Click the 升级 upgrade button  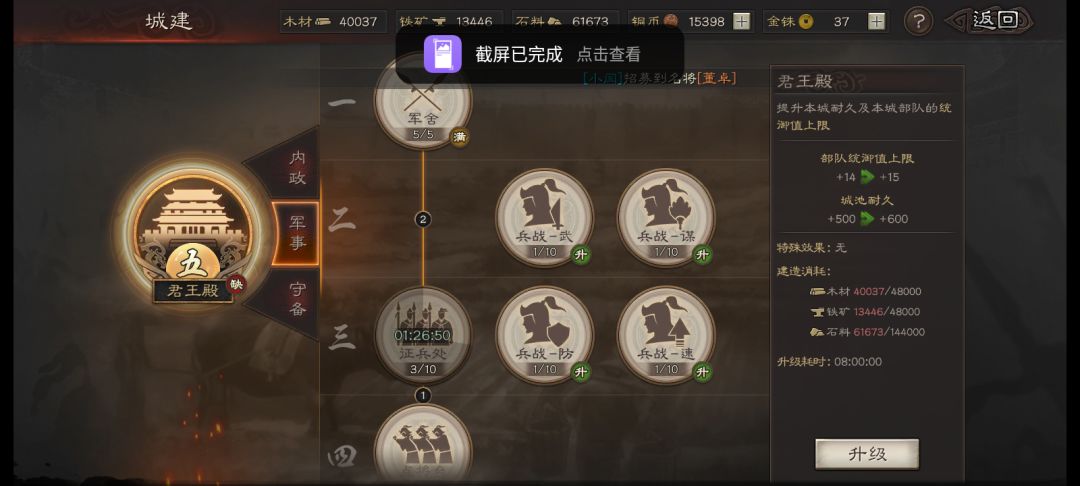tap(866, 454)
